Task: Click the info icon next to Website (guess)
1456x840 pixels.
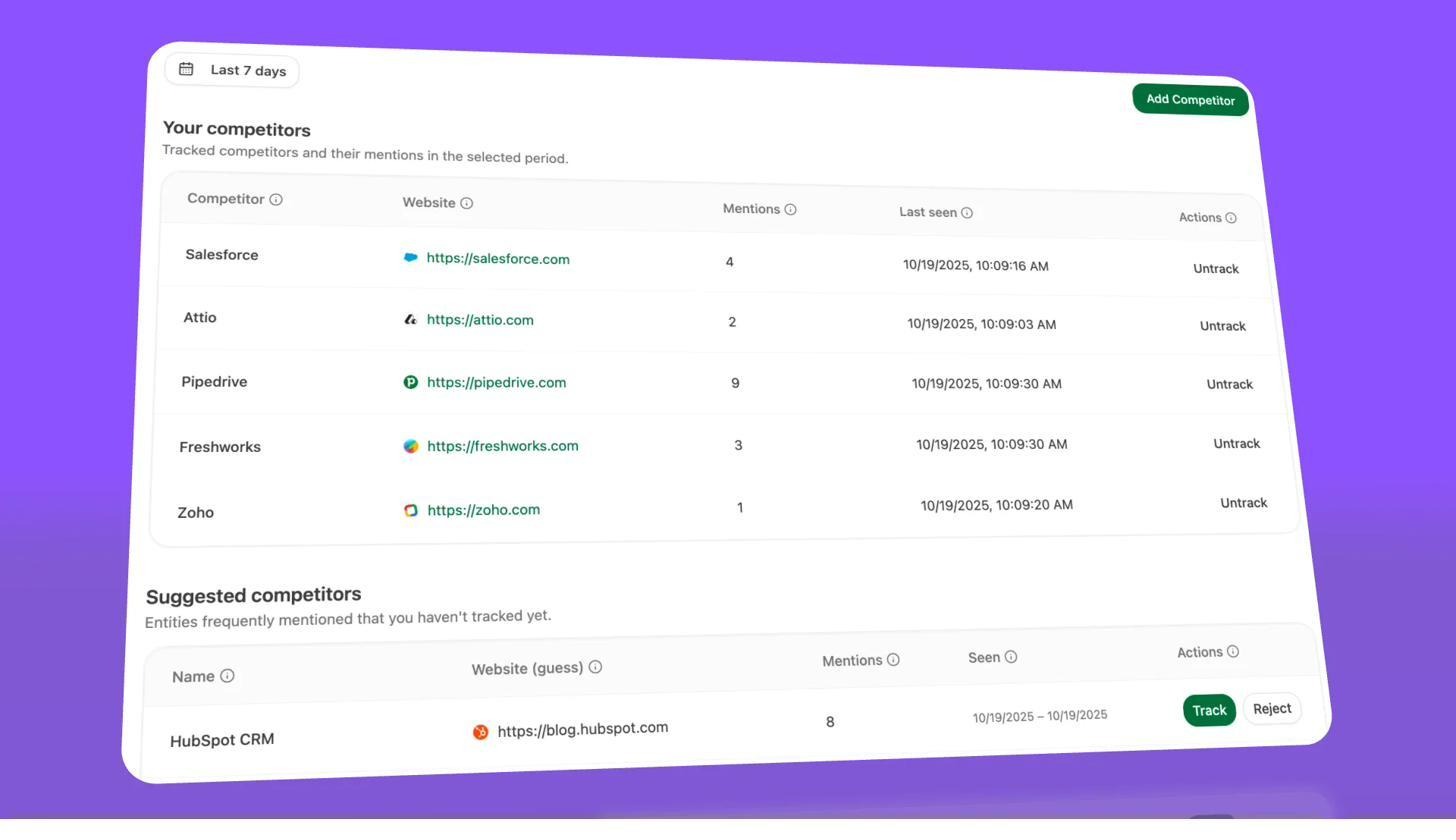Action: pos(595,666)
